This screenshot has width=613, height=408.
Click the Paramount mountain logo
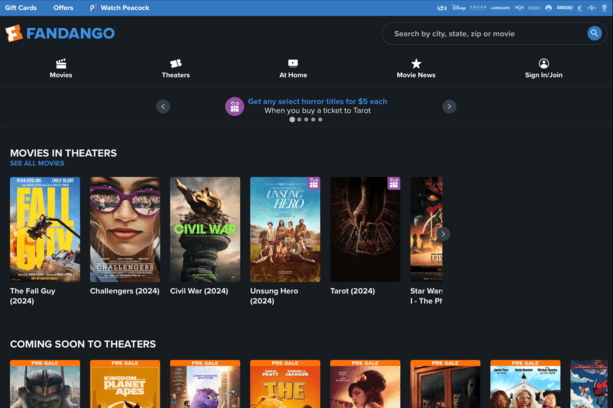548,8
